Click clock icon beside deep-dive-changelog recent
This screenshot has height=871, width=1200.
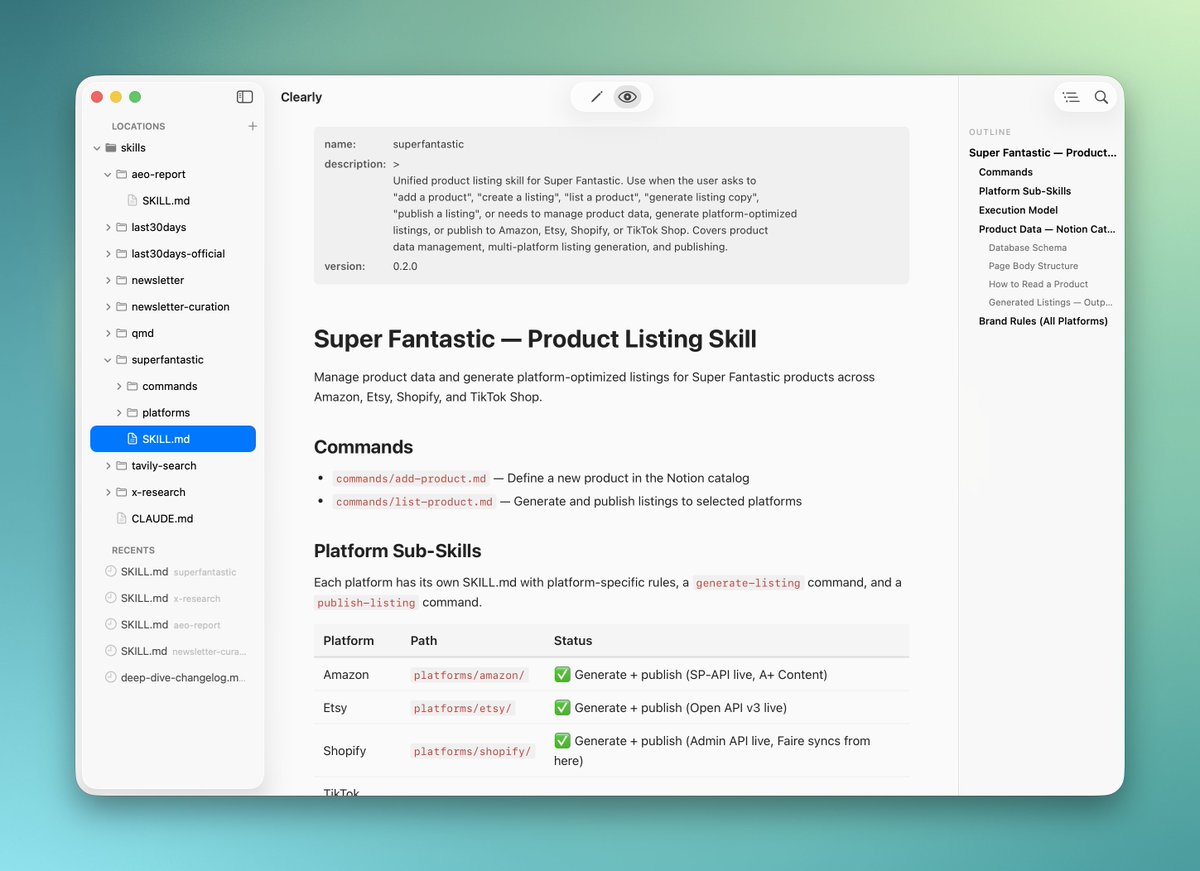click(111, 677)
